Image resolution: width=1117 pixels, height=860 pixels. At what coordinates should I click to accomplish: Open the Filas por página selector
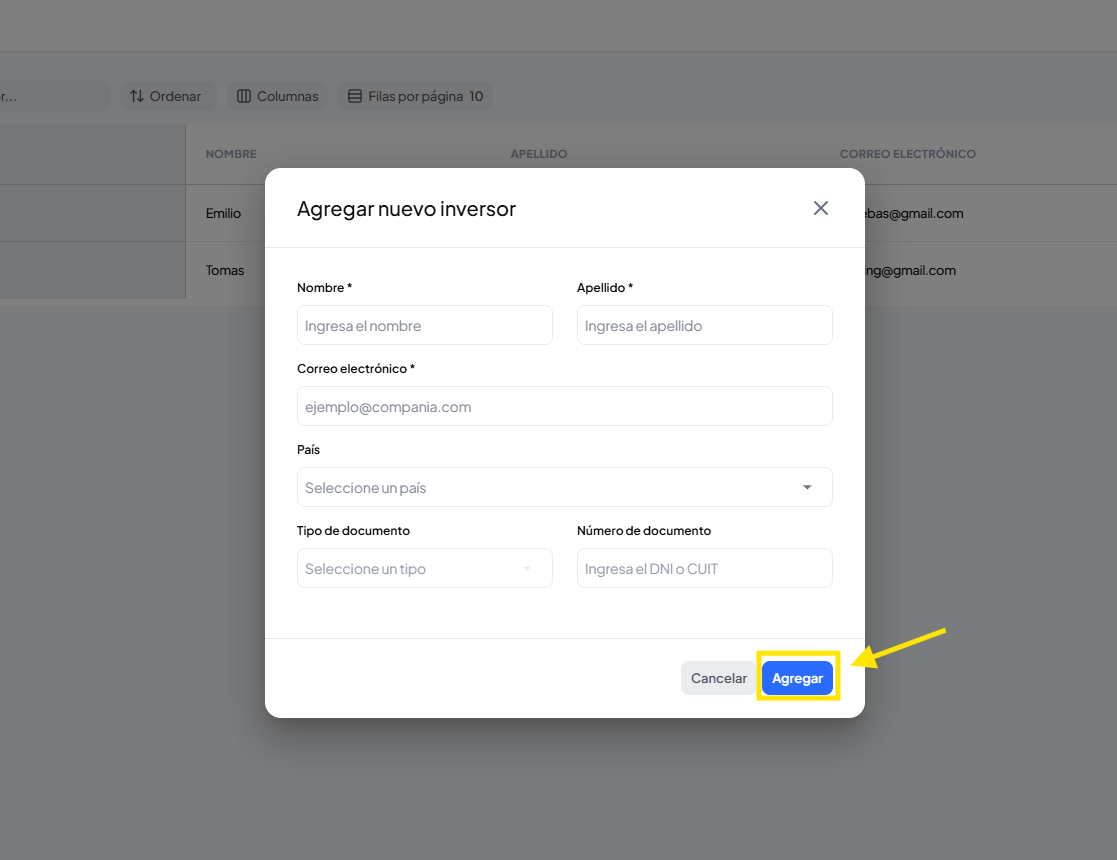[x=415, y=96]
